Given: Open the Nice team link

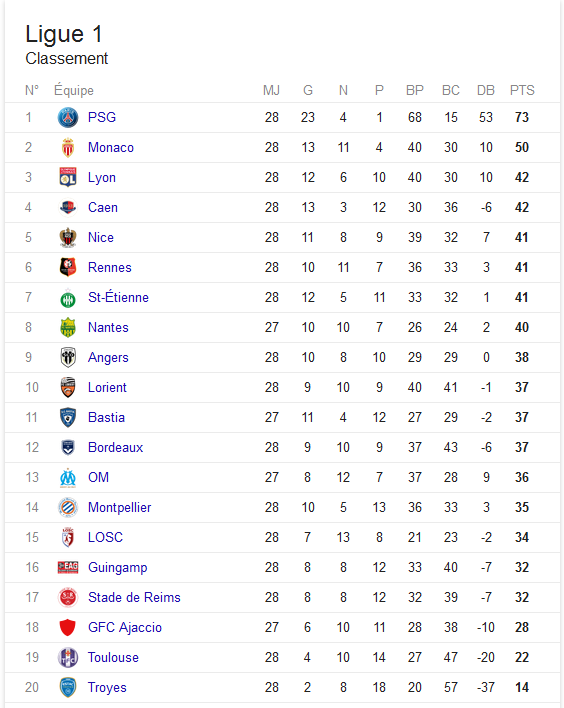Looking at the screenshot, I should coord(101,237).
